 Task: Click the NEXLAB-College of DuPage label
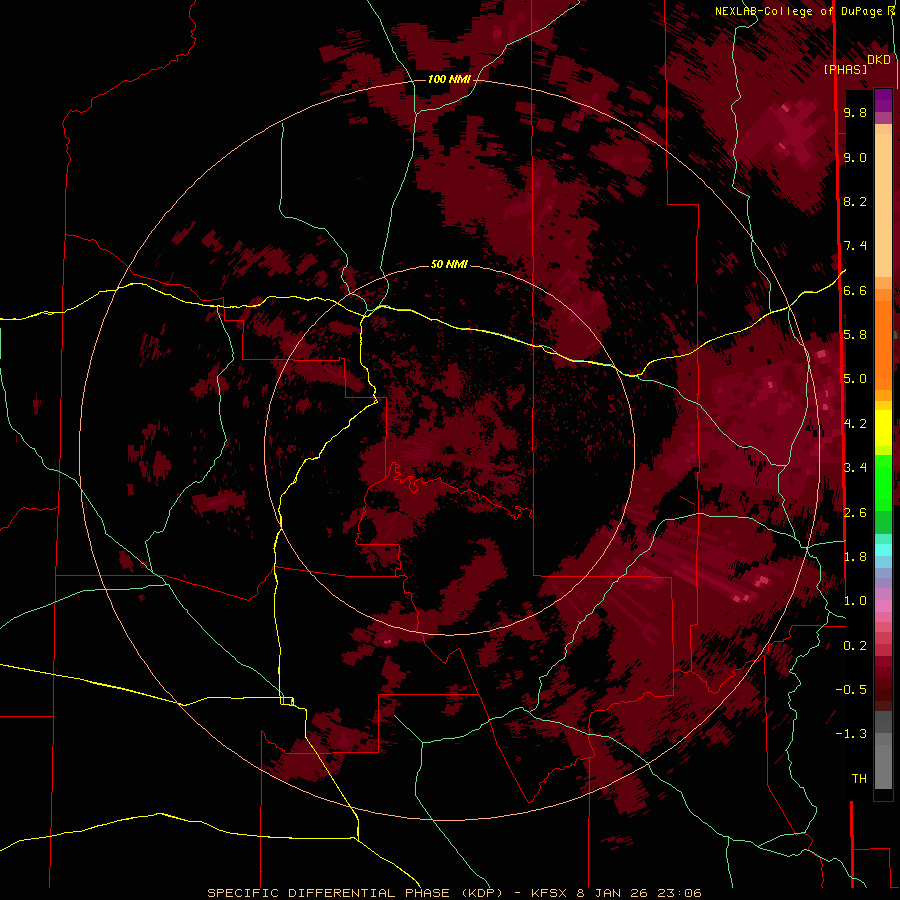[x=804, y=11]
